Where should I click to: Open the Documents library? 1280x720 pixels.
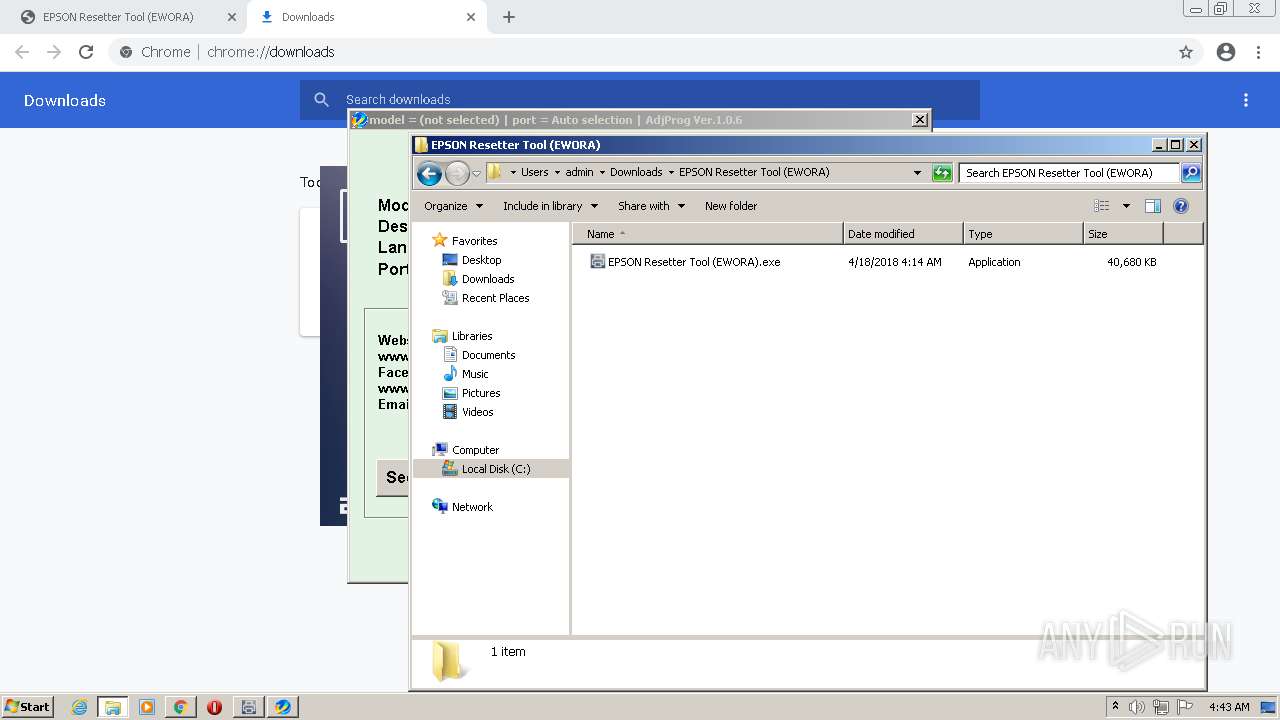(488, 355)
